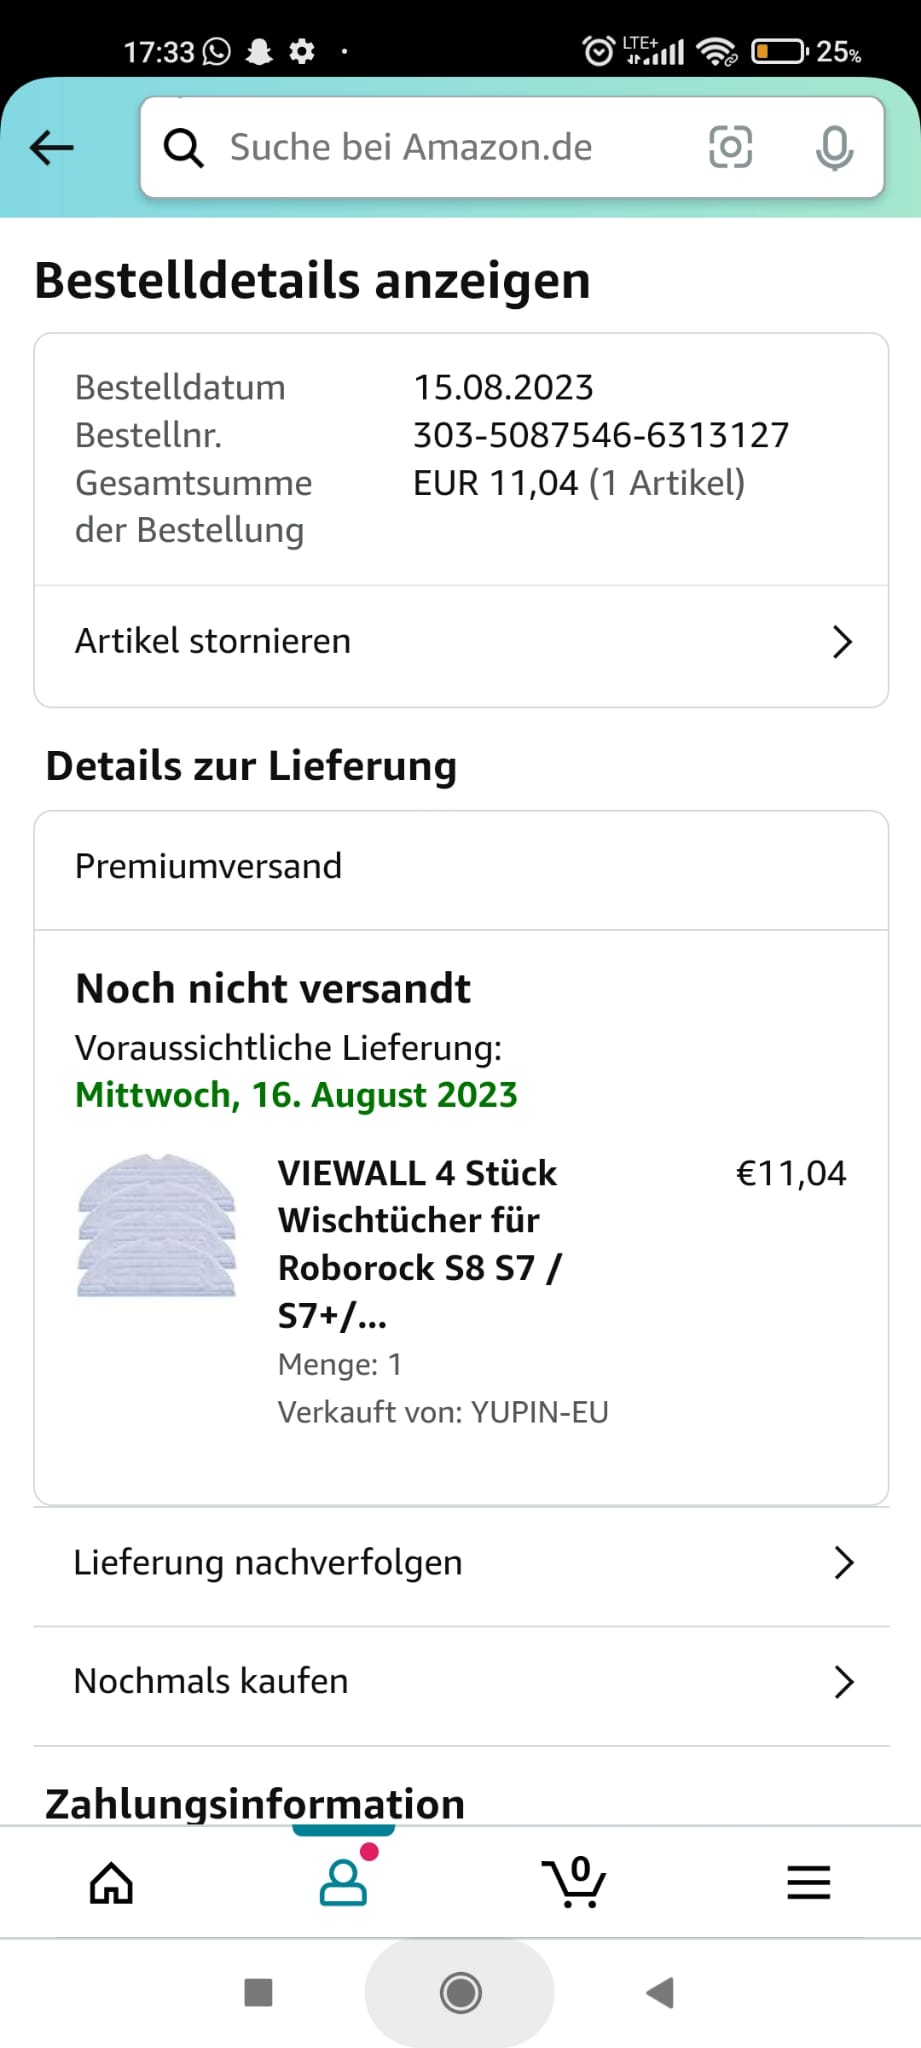Image resolution: width=921 pixels, height=2048 pixels.
Task: Tap the mop pads product thumbnail
Action: pos(157,1226)
